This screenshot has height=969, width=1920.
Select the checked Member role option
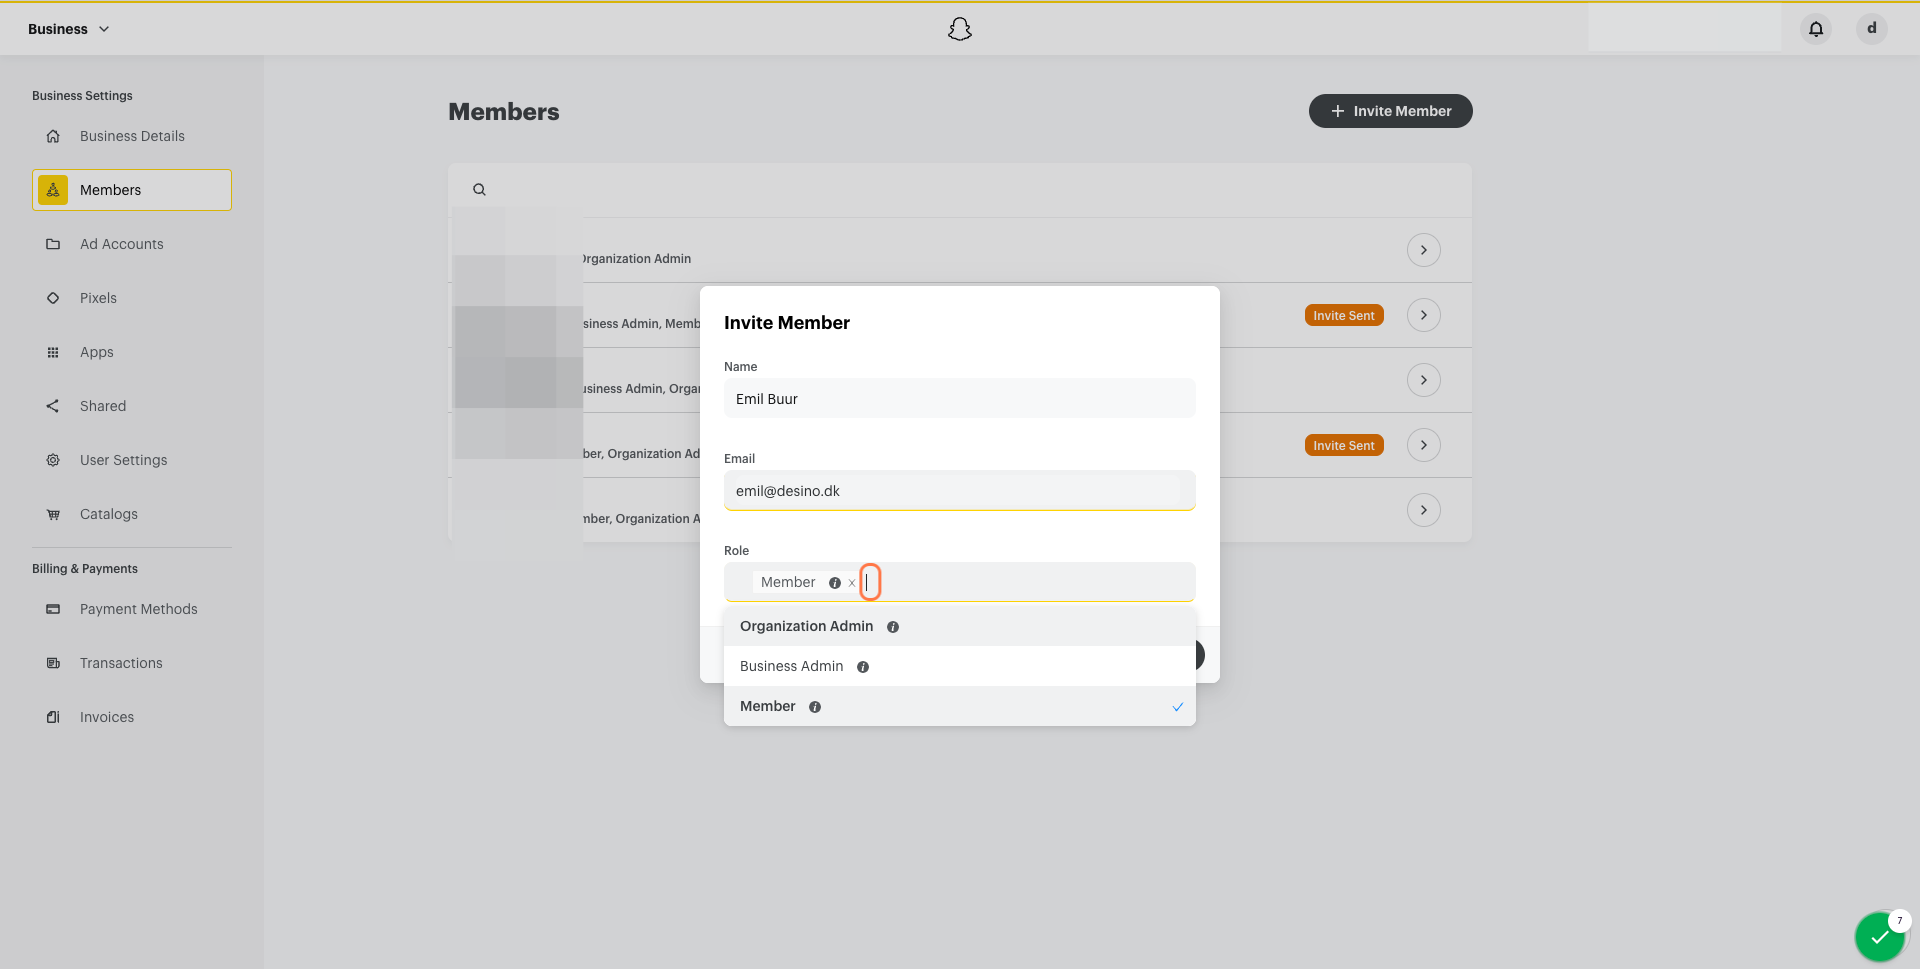(960, 706)
